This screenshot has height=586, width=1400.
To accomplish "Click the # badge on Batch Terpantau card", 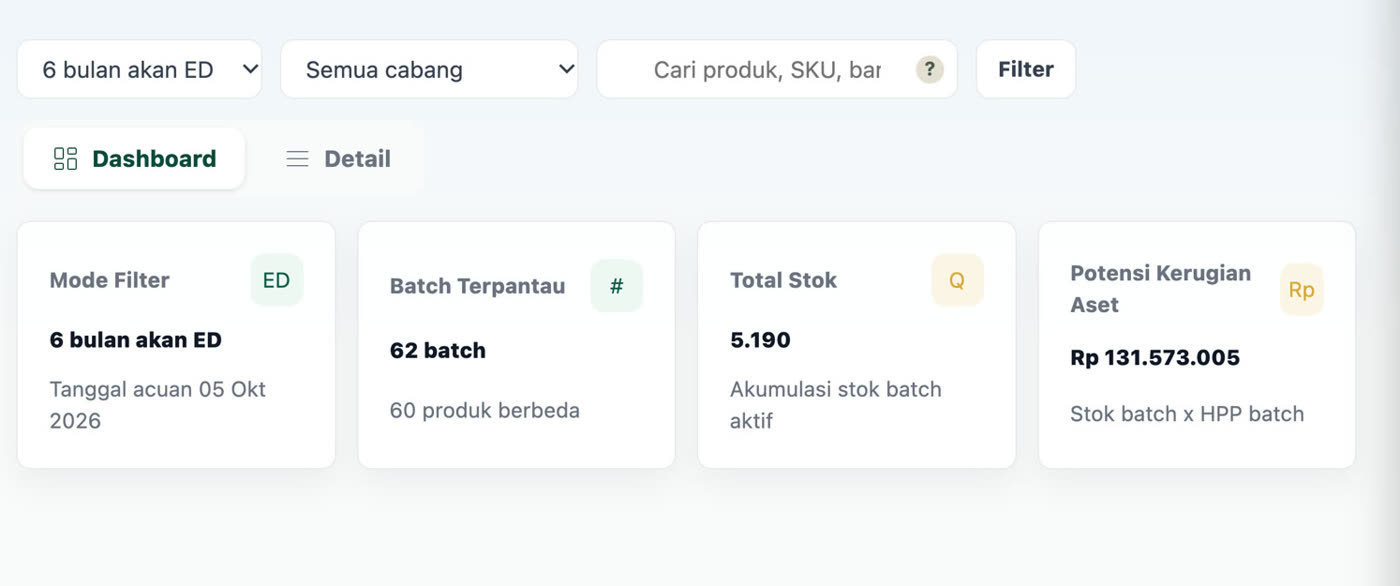I will pos(617,286).
